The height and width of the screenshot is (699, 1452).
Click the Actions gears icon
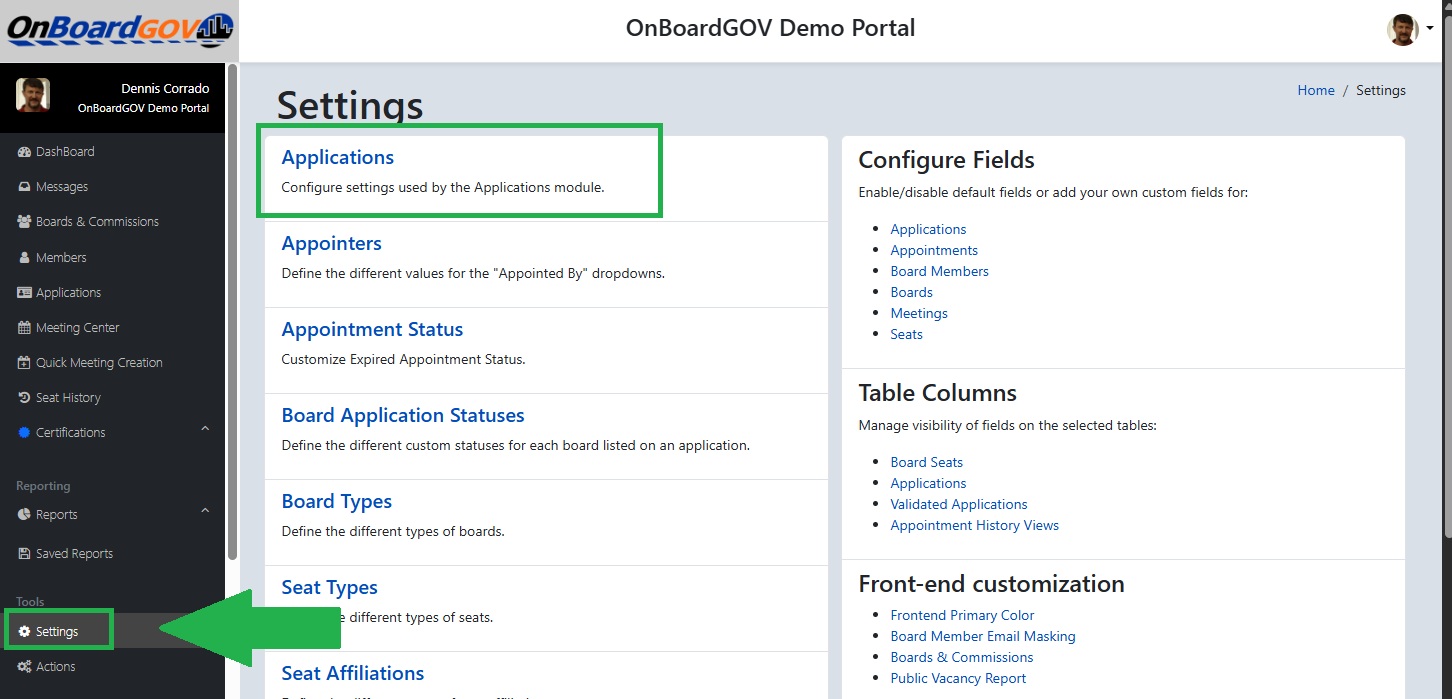tap(25, 667)
